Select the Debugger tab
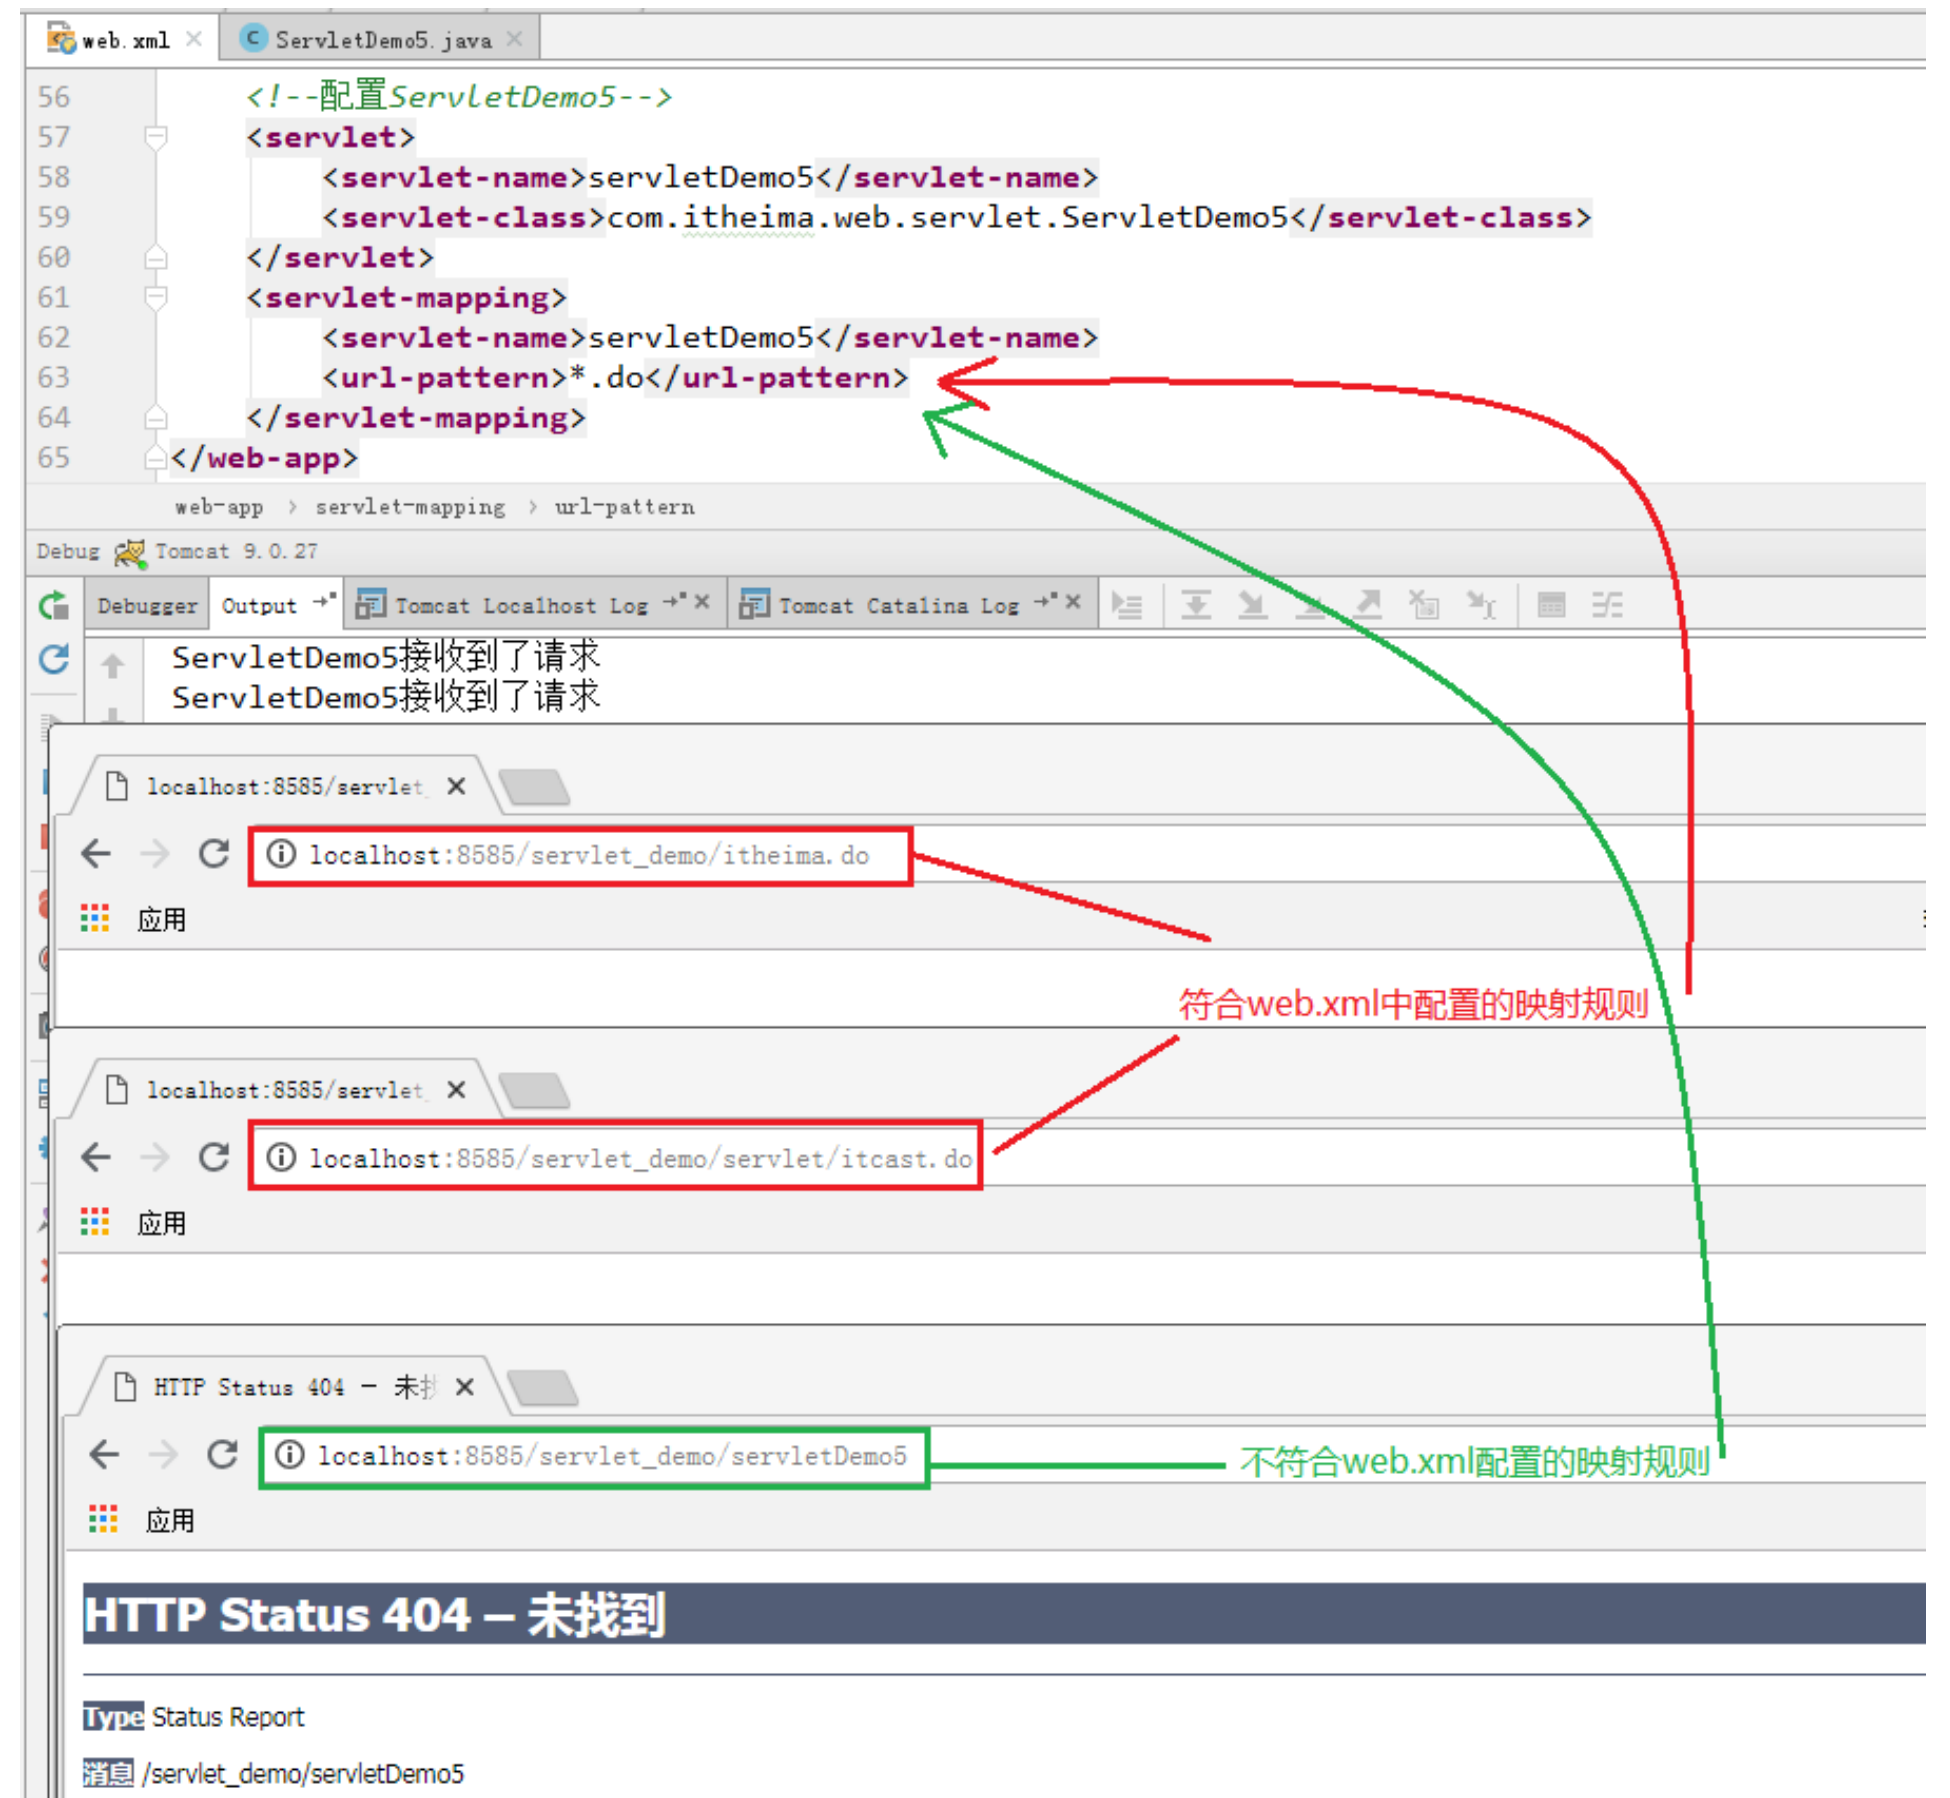 (147, 605)
